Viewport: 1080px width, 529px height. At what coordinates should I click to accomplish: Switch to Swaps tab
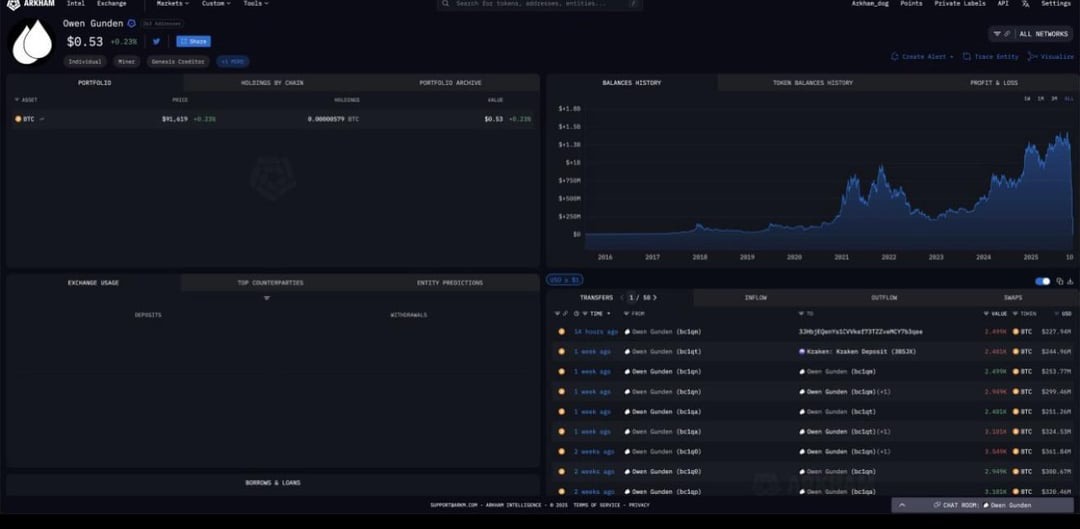tap(1013, 298)
